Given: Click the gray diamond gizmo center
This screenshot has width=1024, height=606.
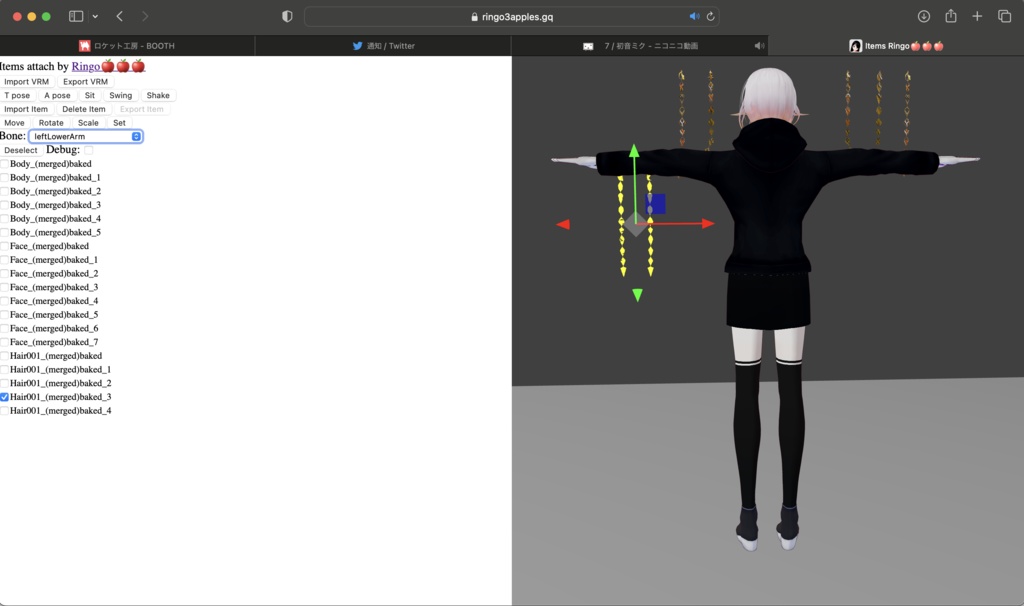Looking at the screenshot, I should coord(635,224).
